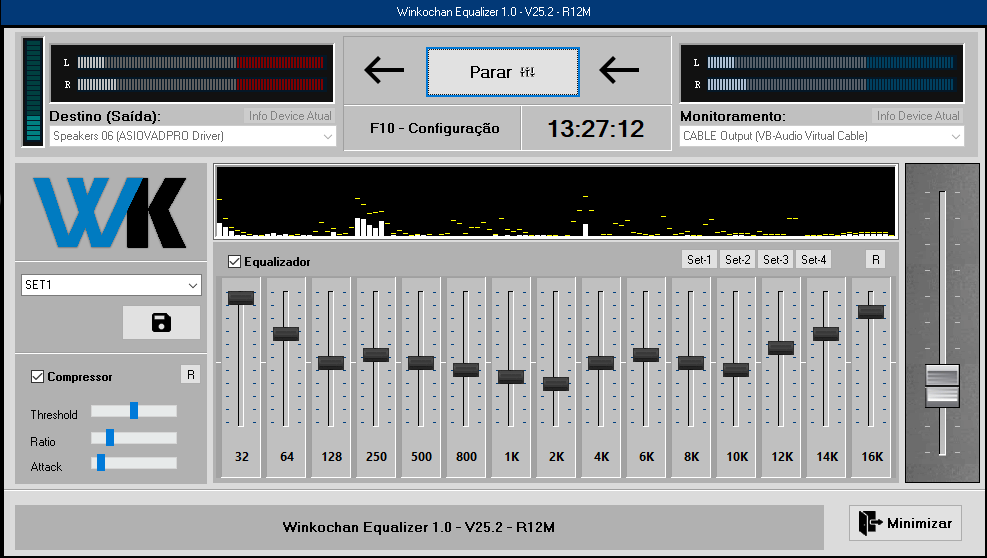Select the Set-1 equalizer preset
The width and height of the screenshot is (987, 558).
click(x=699, y=260)
